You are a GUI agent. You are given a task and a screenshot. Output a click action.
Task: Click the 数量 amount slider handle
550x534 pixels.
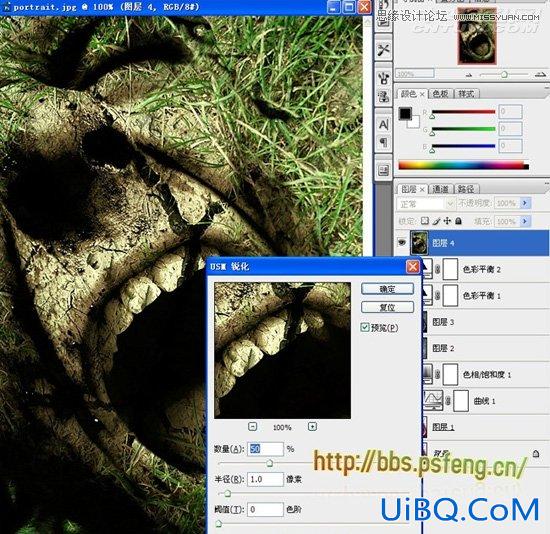tap(269, 463)
